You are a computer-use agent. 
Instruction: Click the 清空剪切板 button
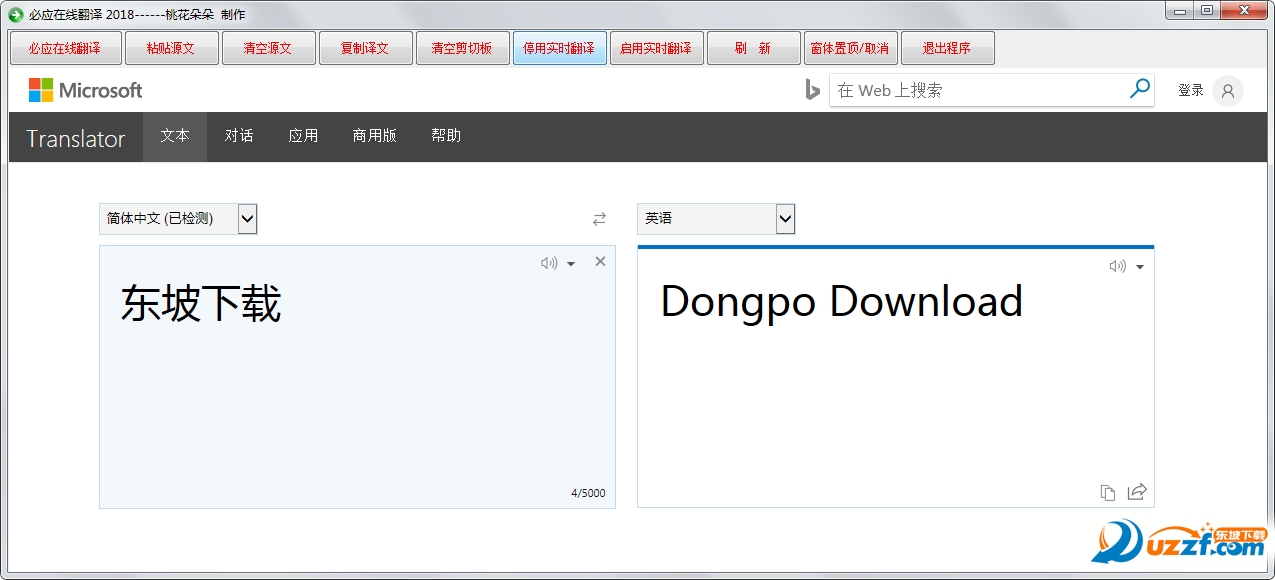(462, 48)
